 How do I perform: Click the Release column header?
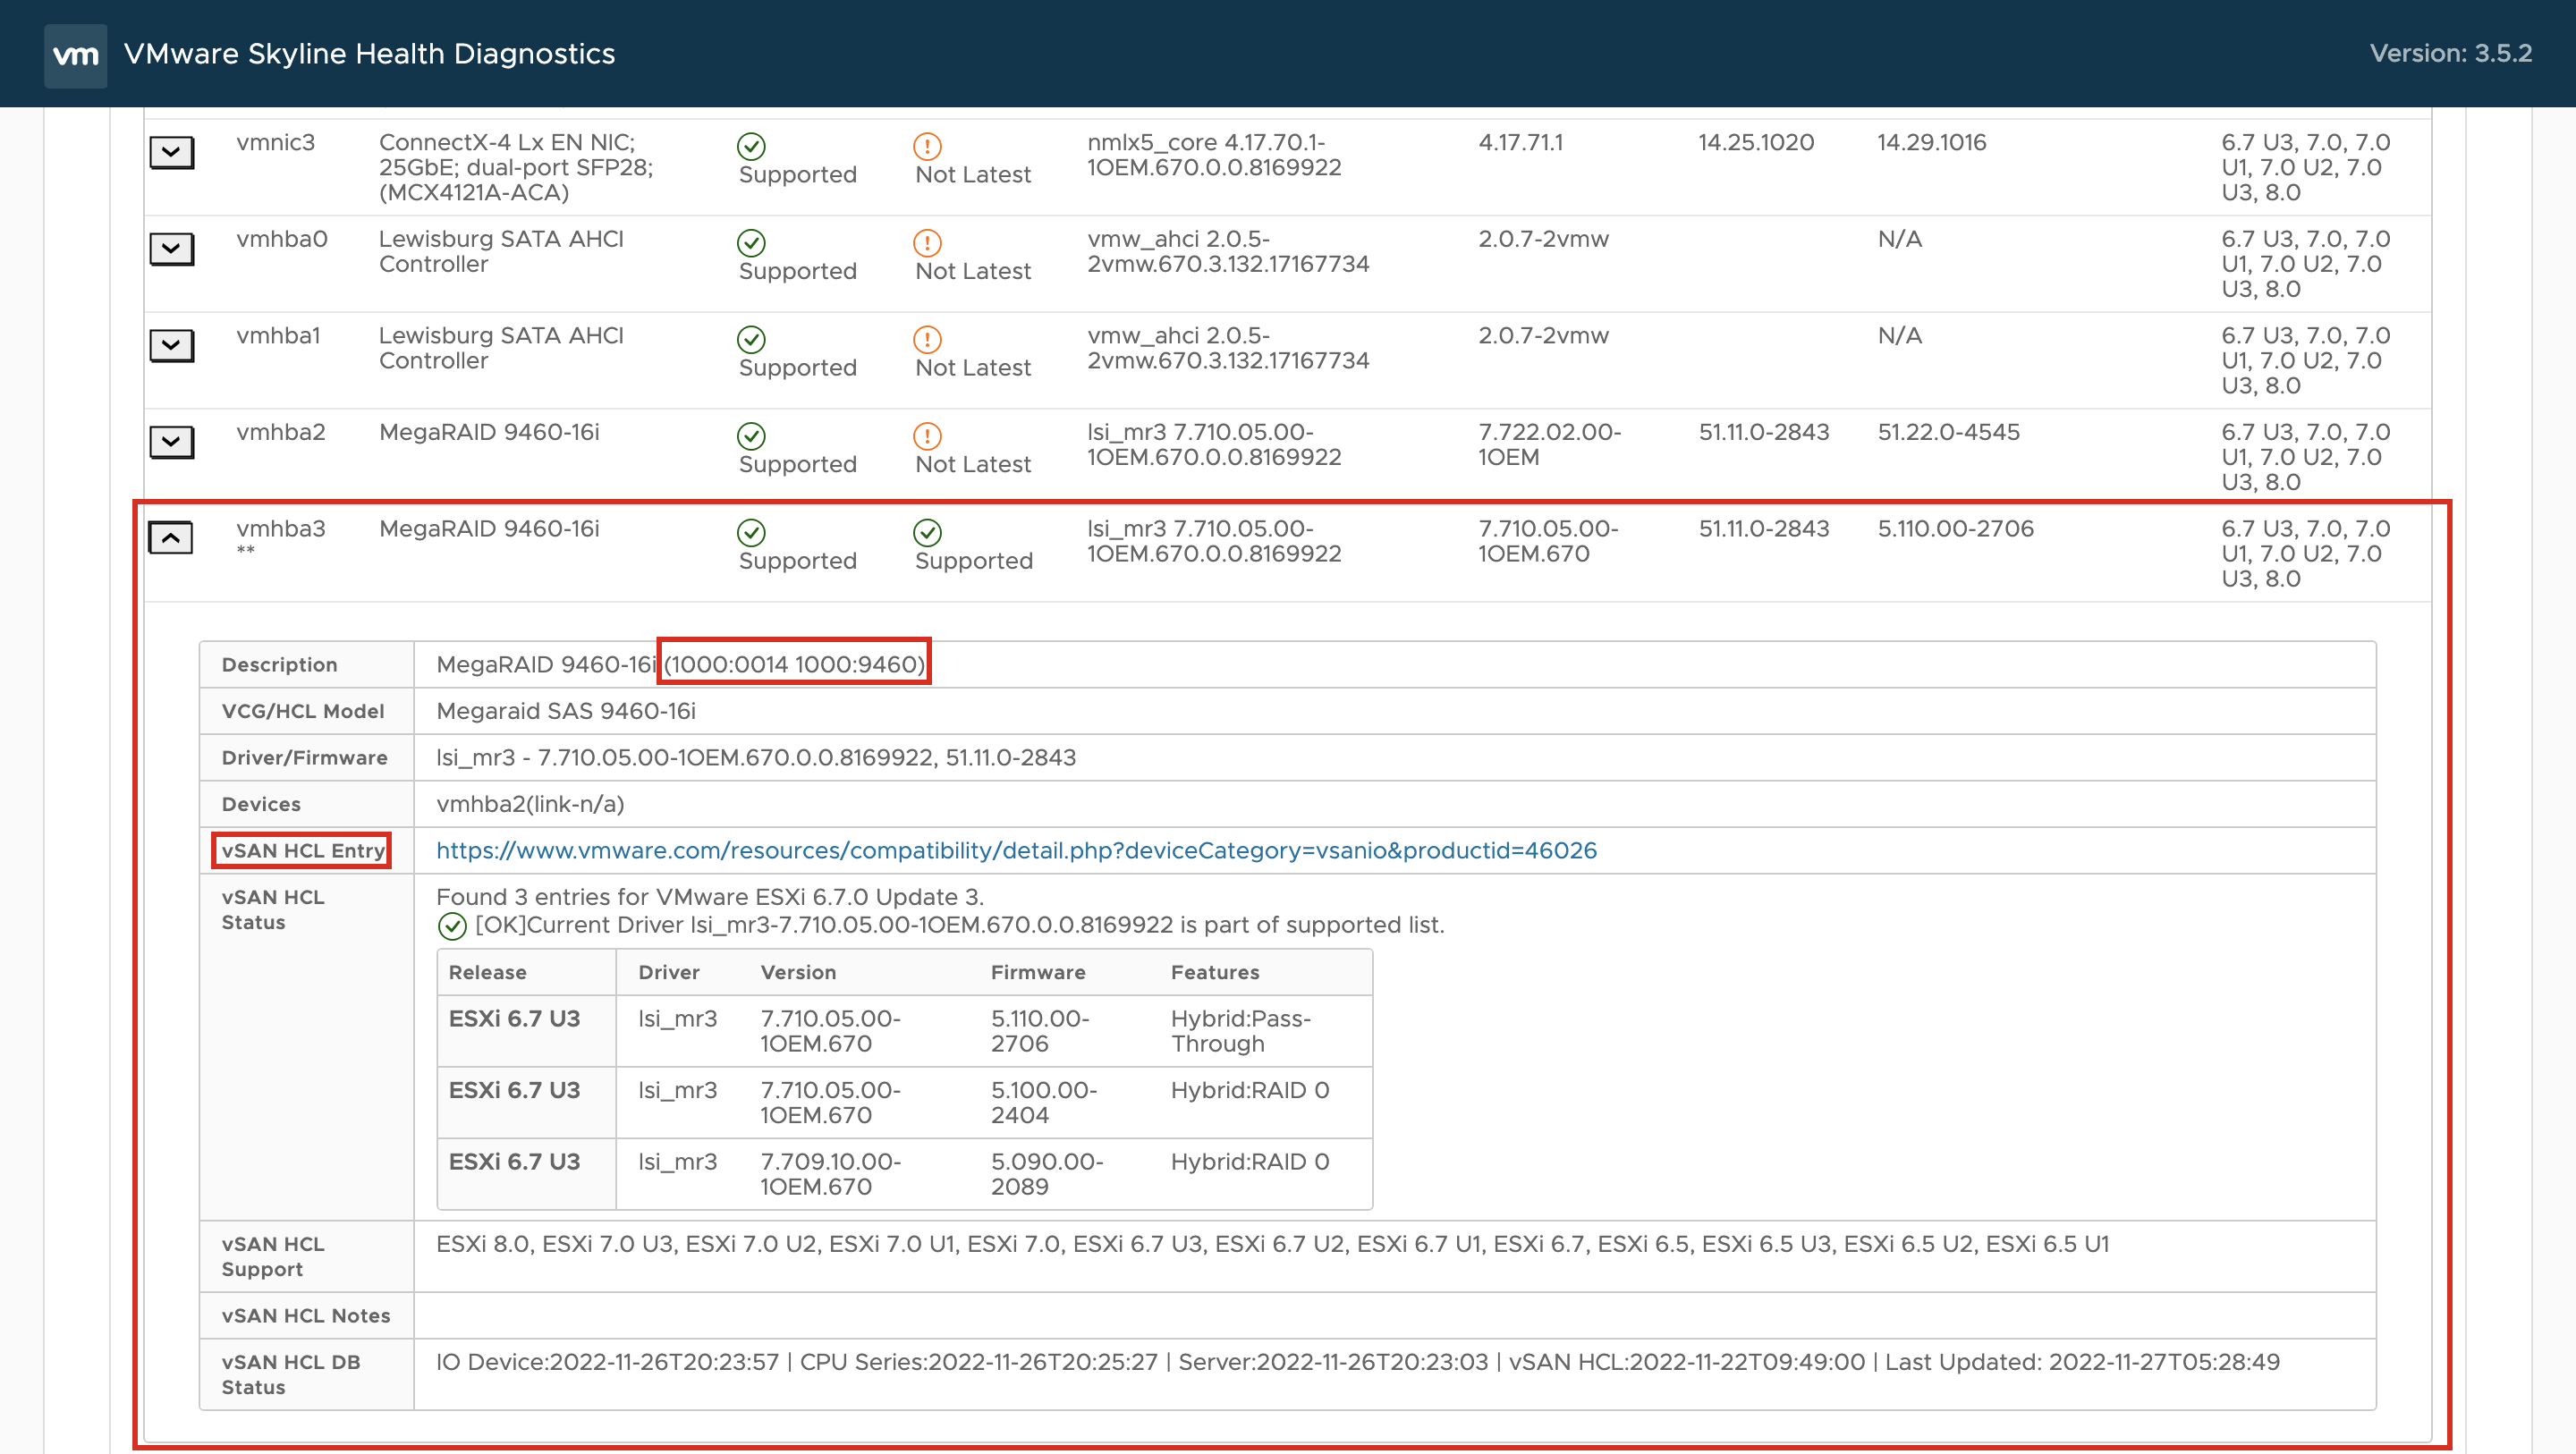(487, 972)
